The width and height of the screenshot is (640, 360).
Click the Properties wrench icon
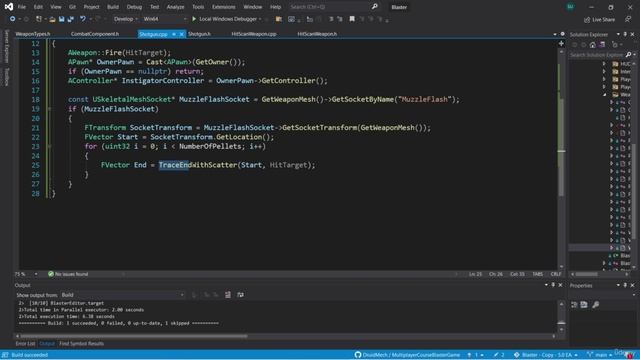click(x=596, y=304)
